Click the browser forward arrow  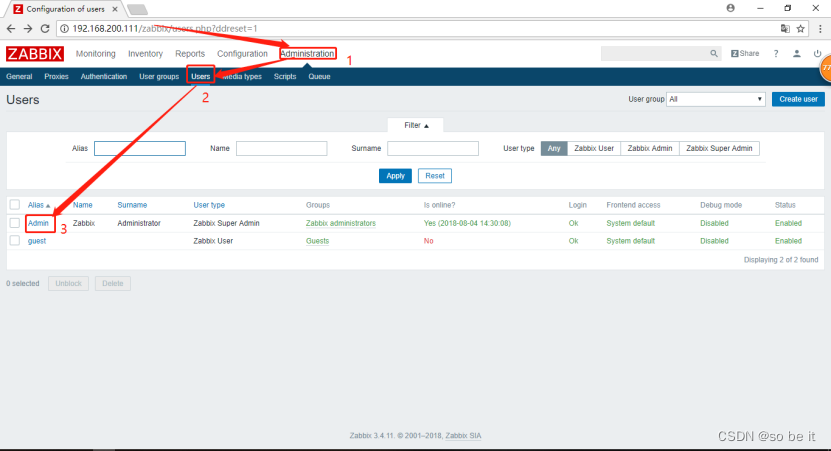28,29
